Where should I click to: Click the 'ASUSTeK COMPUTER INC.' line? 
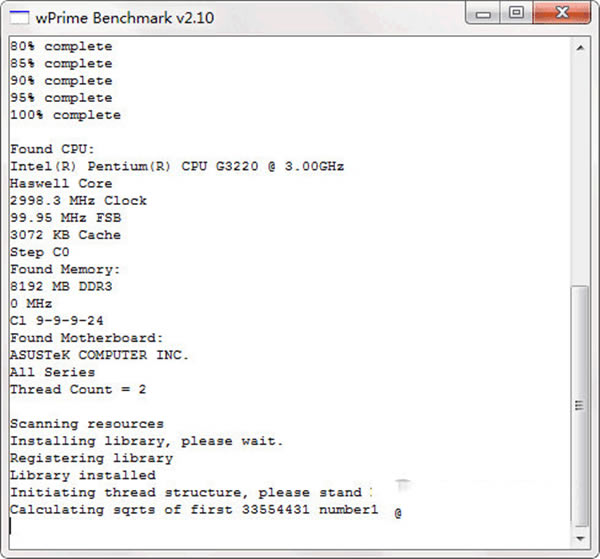pyautogui.click(x=99, y=355)
